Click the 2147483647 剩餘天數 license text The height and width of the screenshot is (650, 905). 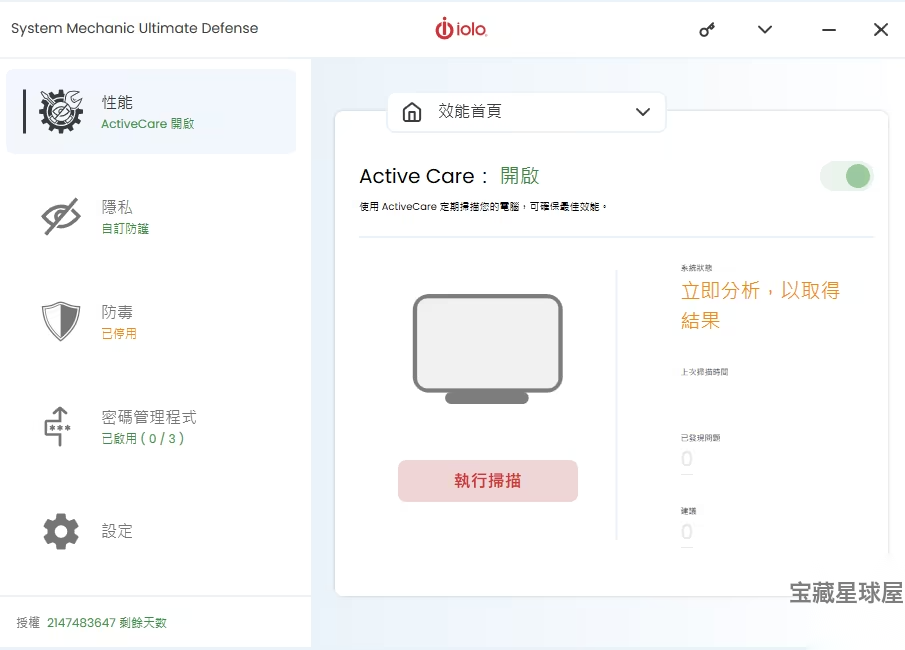(x=107, y=623)
